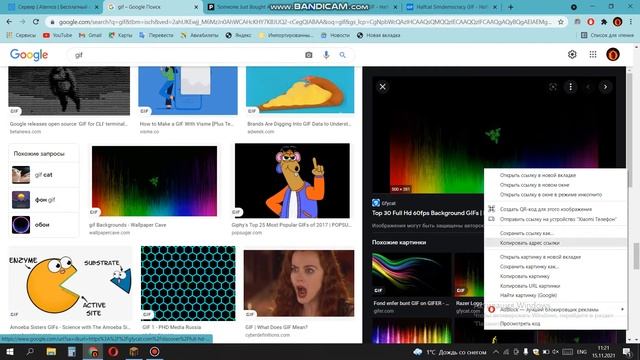The width and height of the screenshot is (640, 360).
Task: Open YouTube bookmark
Action: pyautogui.click(x=58, y=36)
